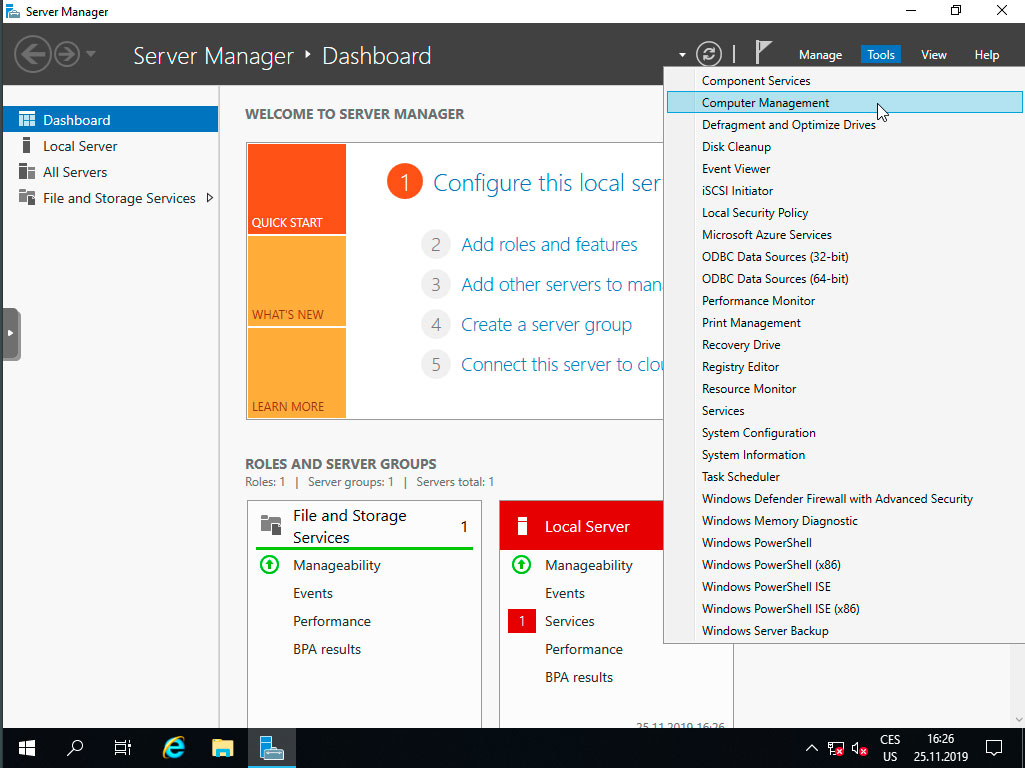Refresh Server Manager using the refresh icon

pyautogui.click(x=708, y=55)
